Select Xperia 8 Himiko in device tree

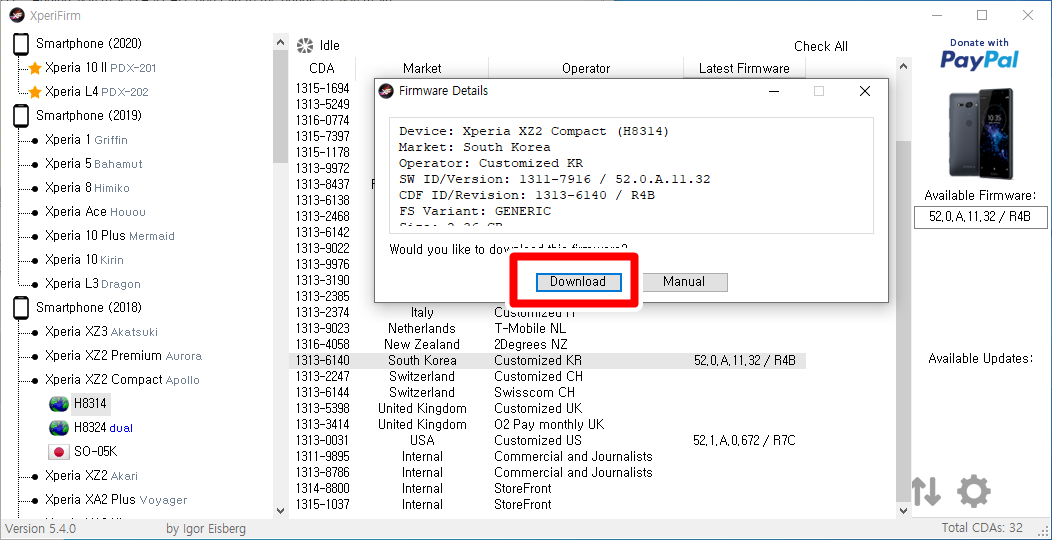pos(87,188)
